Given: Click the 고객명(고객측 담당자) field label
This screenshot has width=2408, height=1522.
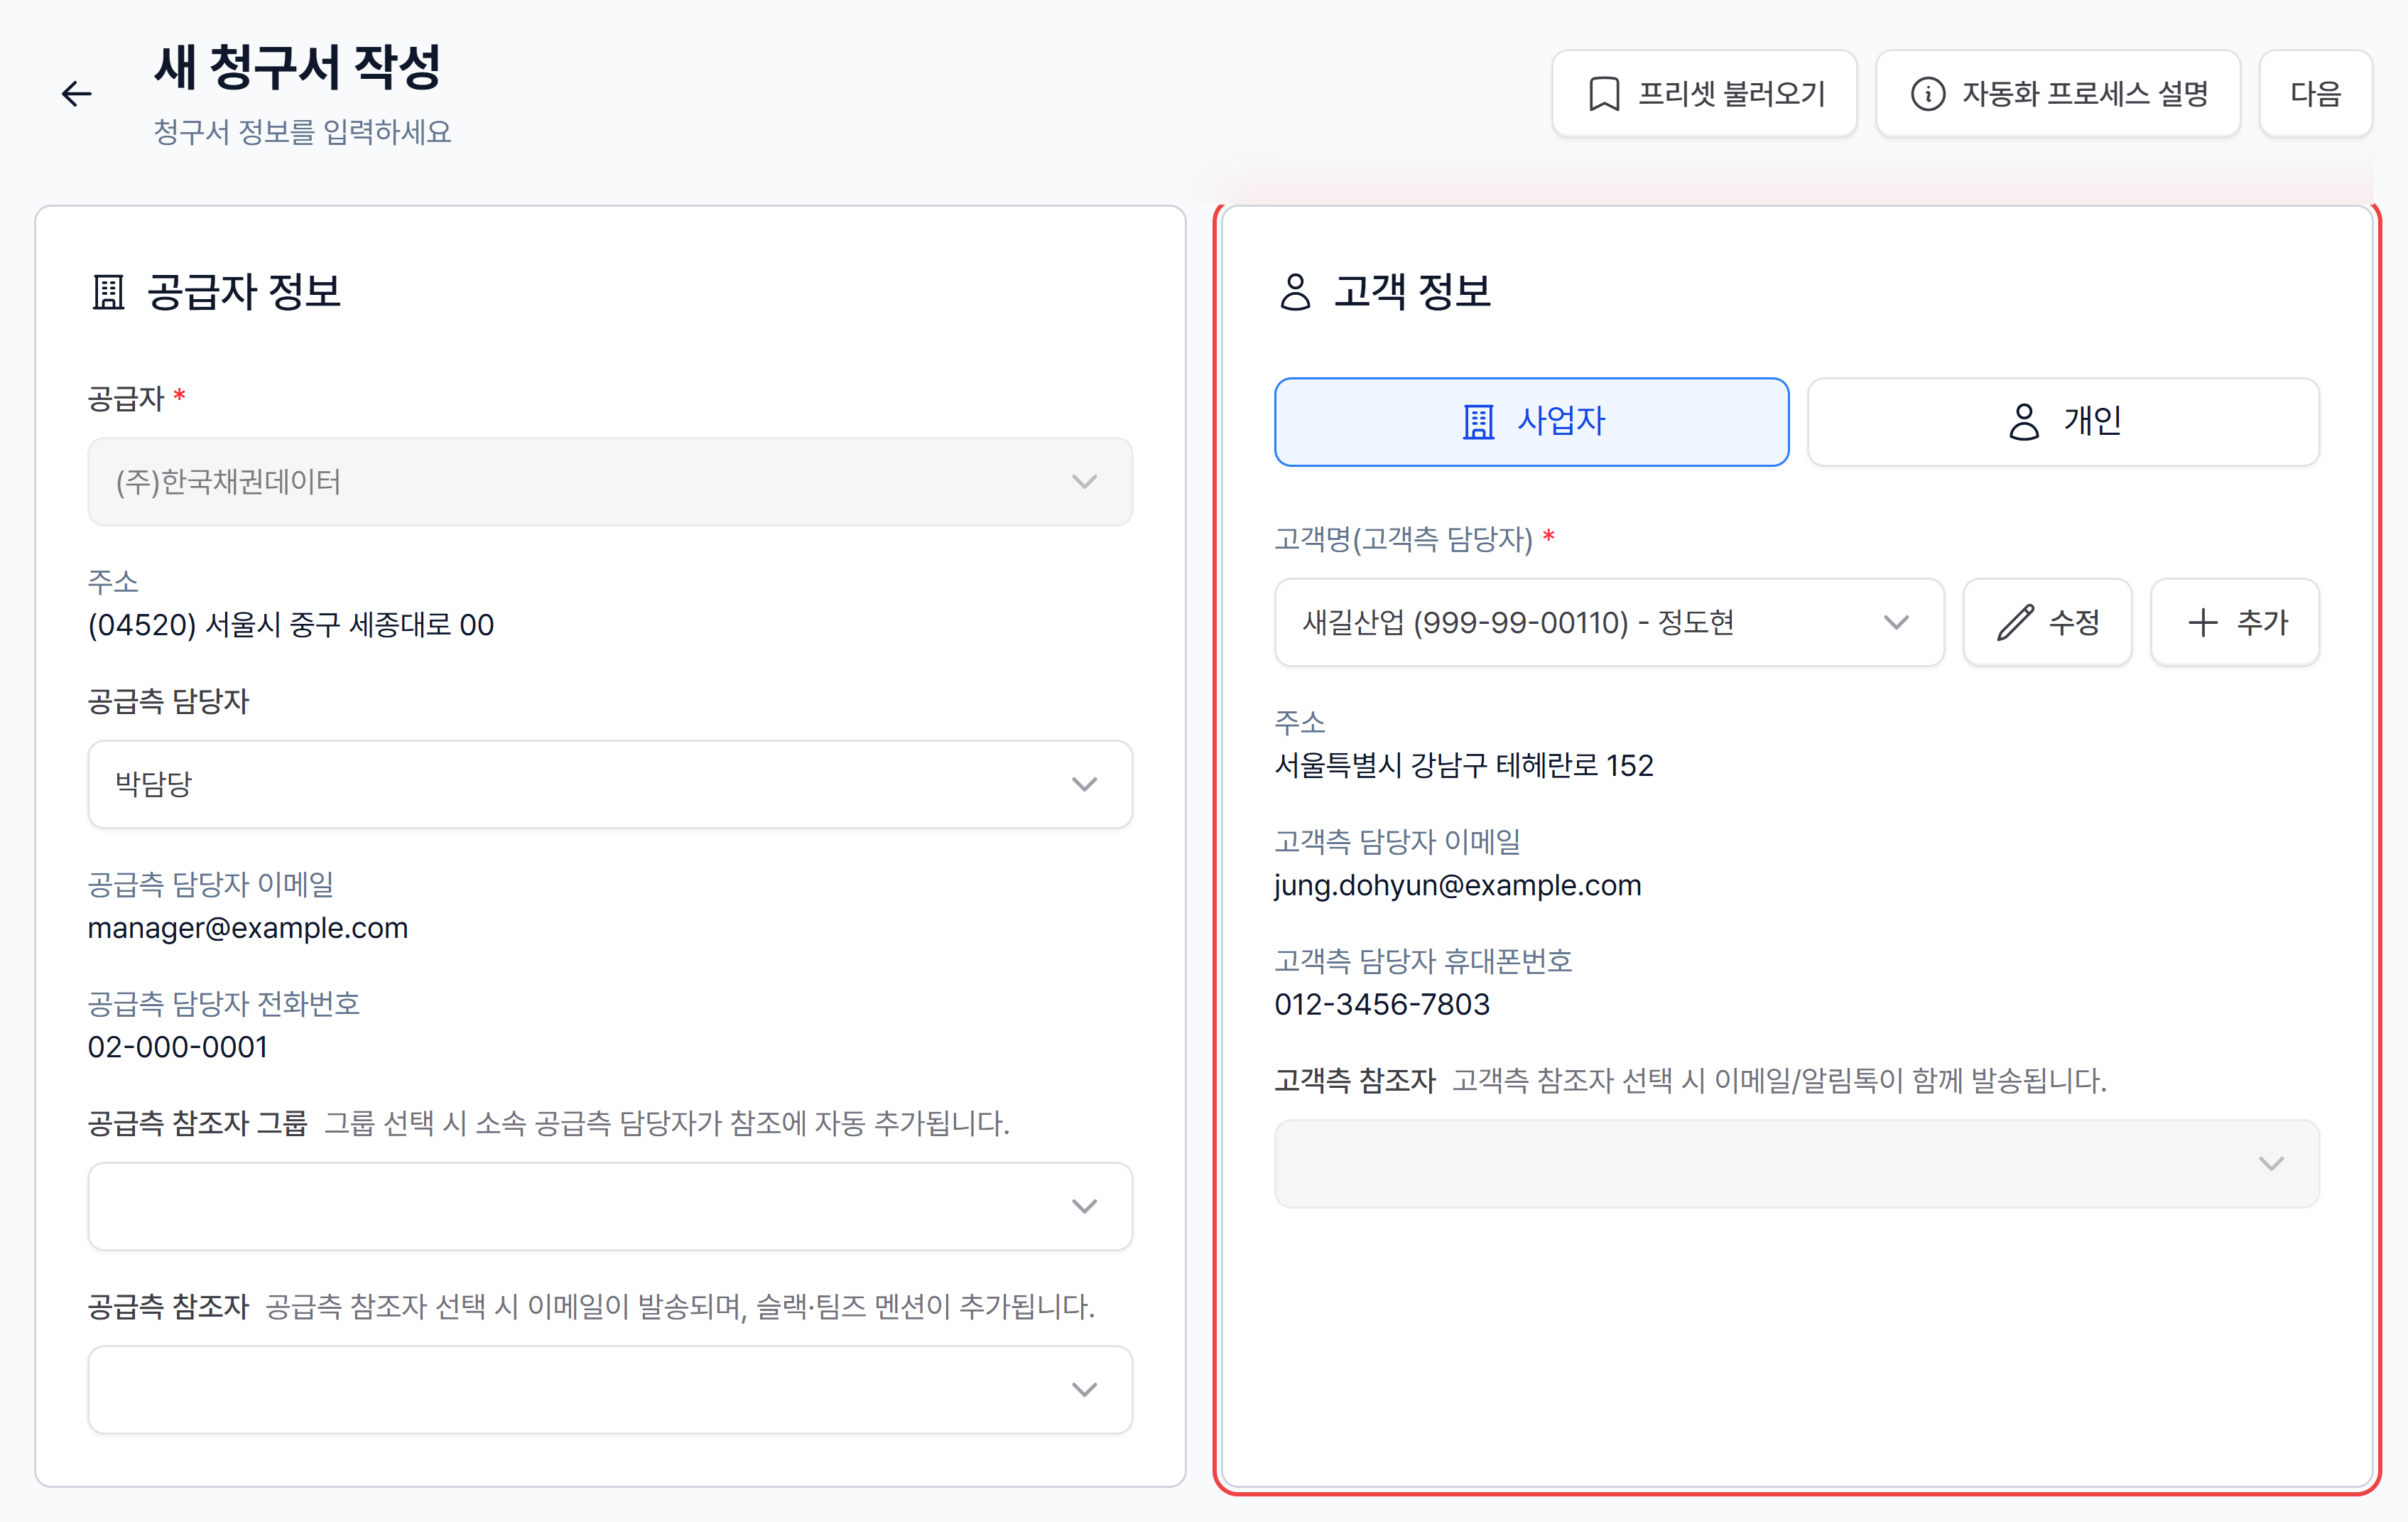Looking at the screenshot, I should click(1404, 540).
